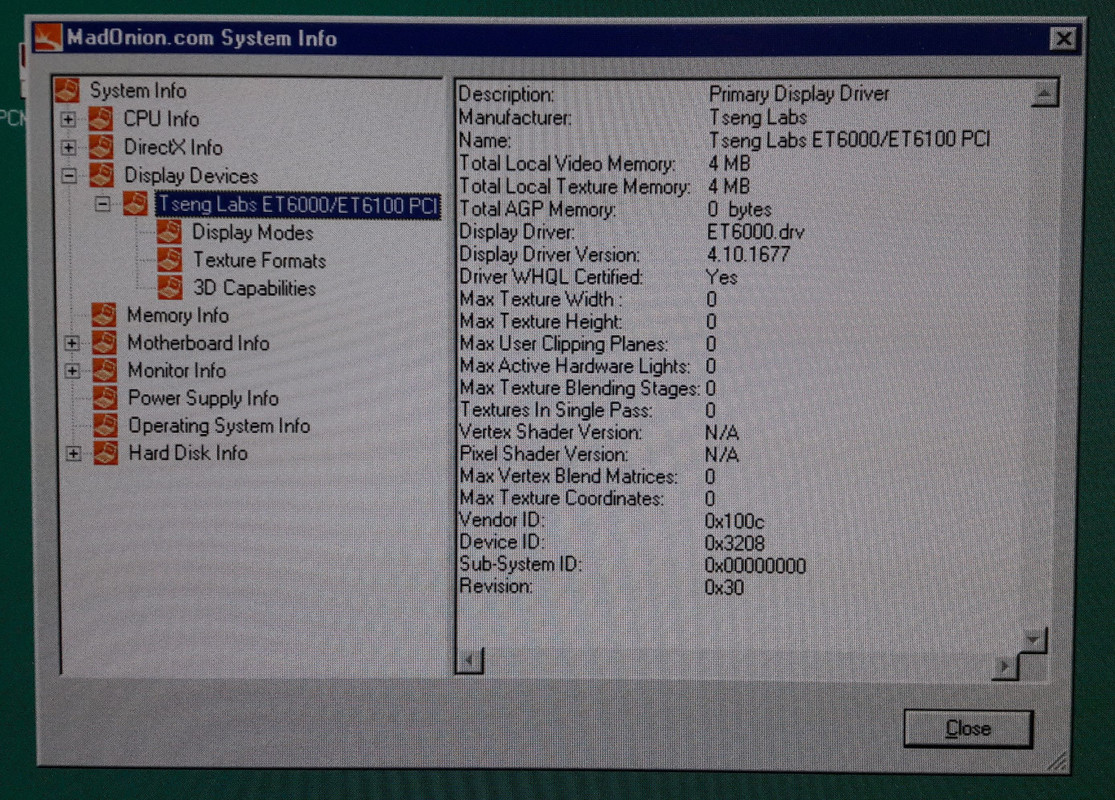
Task: Click the MadOnion title bar logo icon
Action: point(48,37)
